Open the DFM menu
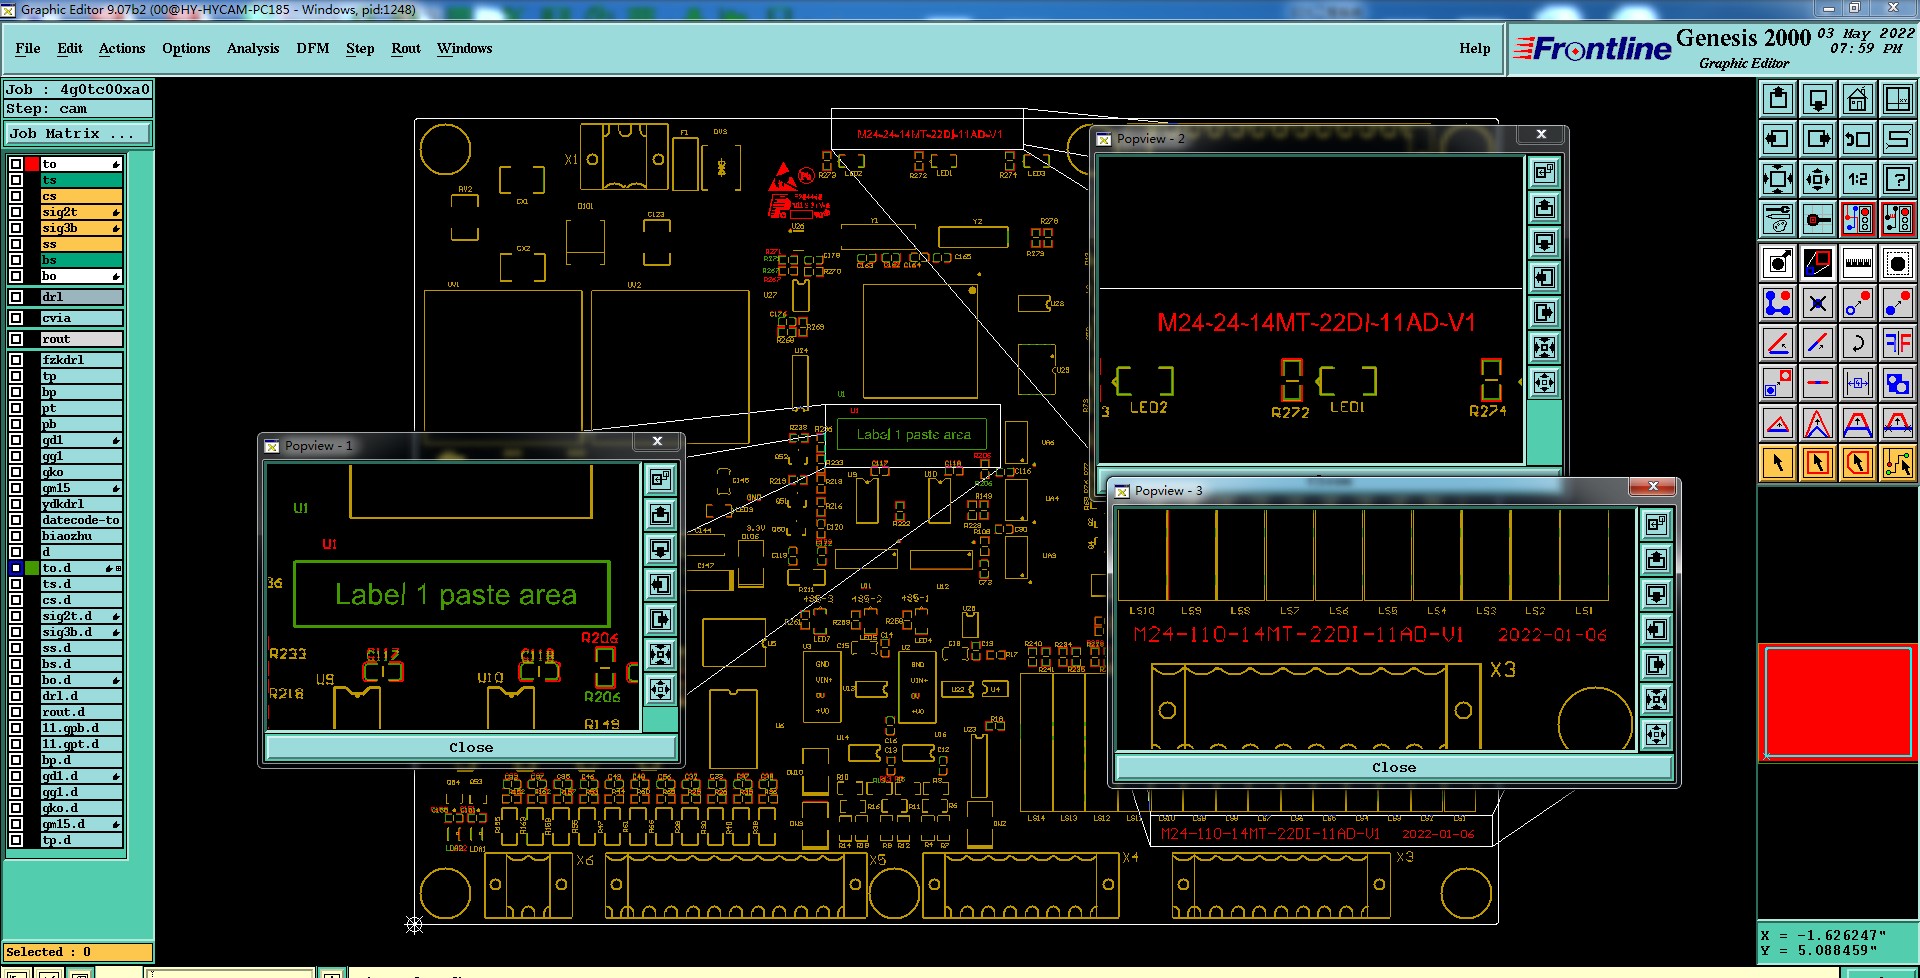The image size is (1920, 978). (313, 48)
